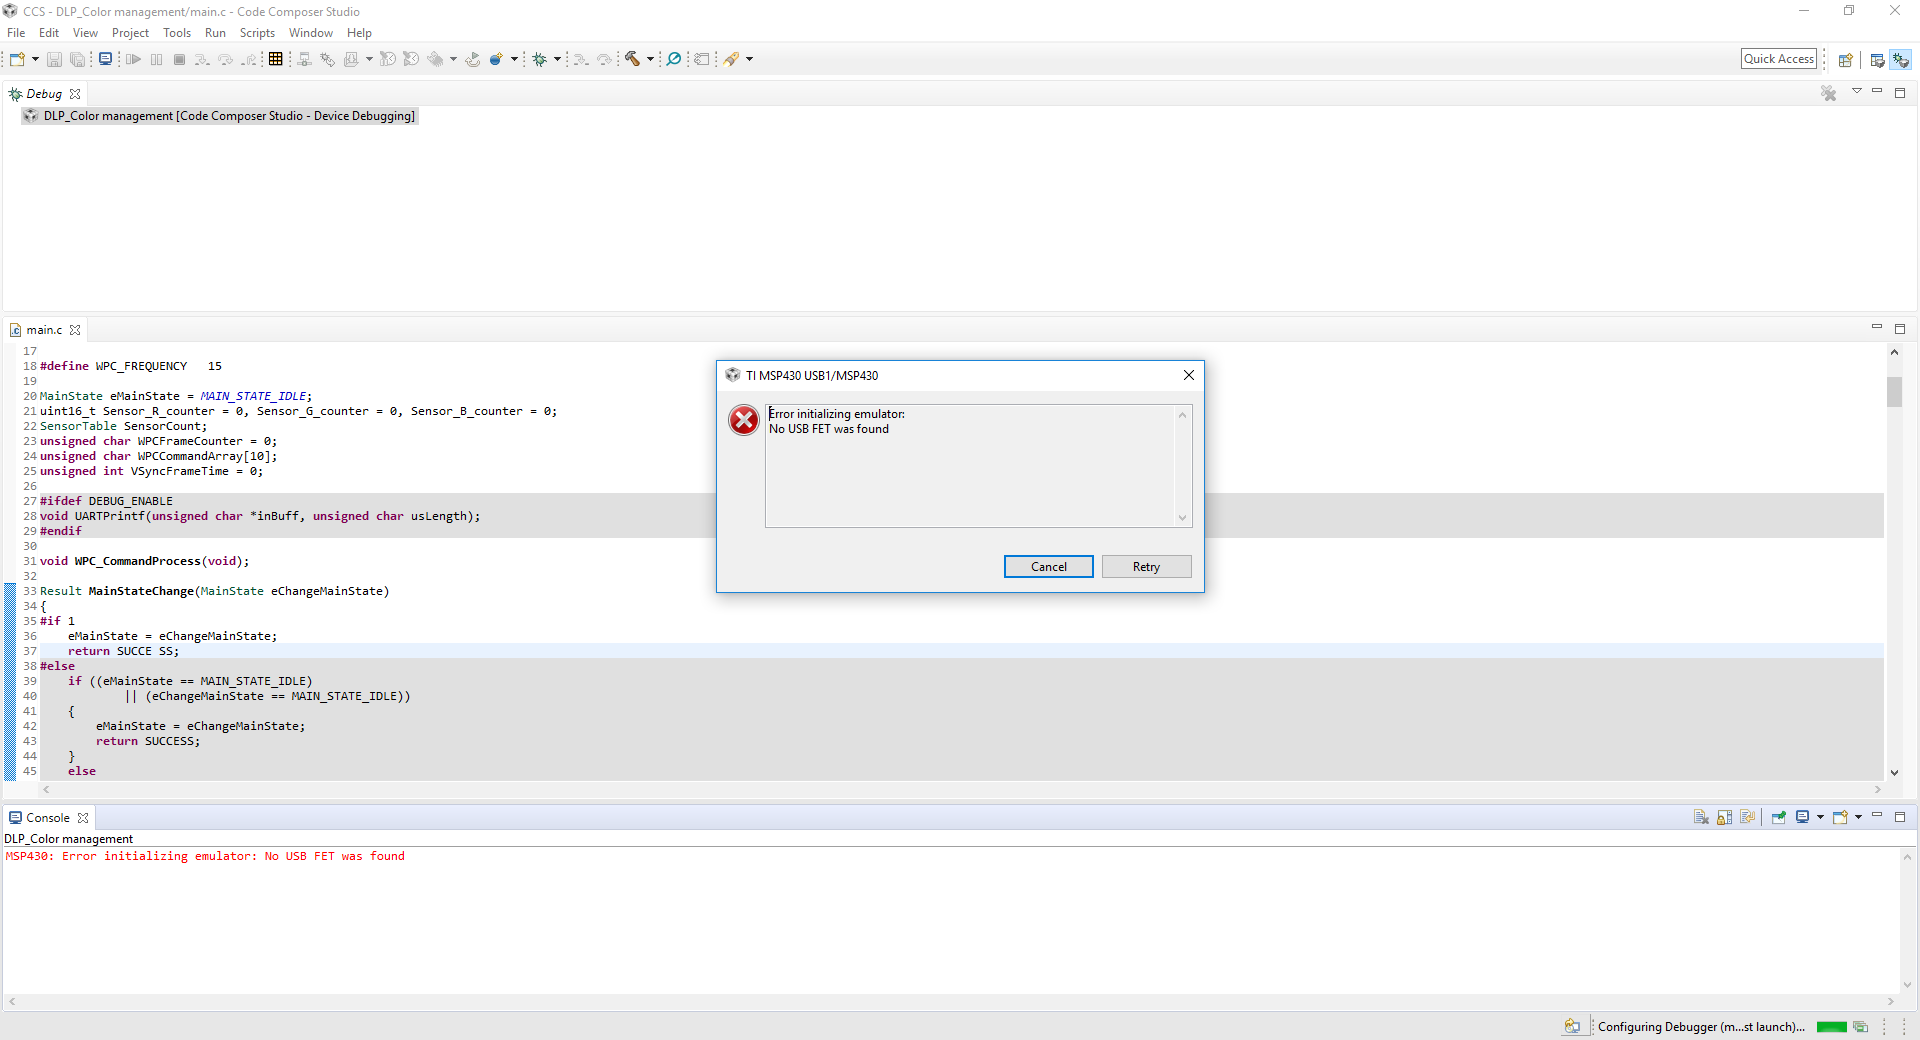The height and width of the screenshot is (1040, 1920).
Task: Select DLP_Color management debug session entry
Action: [x=220, y=116]
